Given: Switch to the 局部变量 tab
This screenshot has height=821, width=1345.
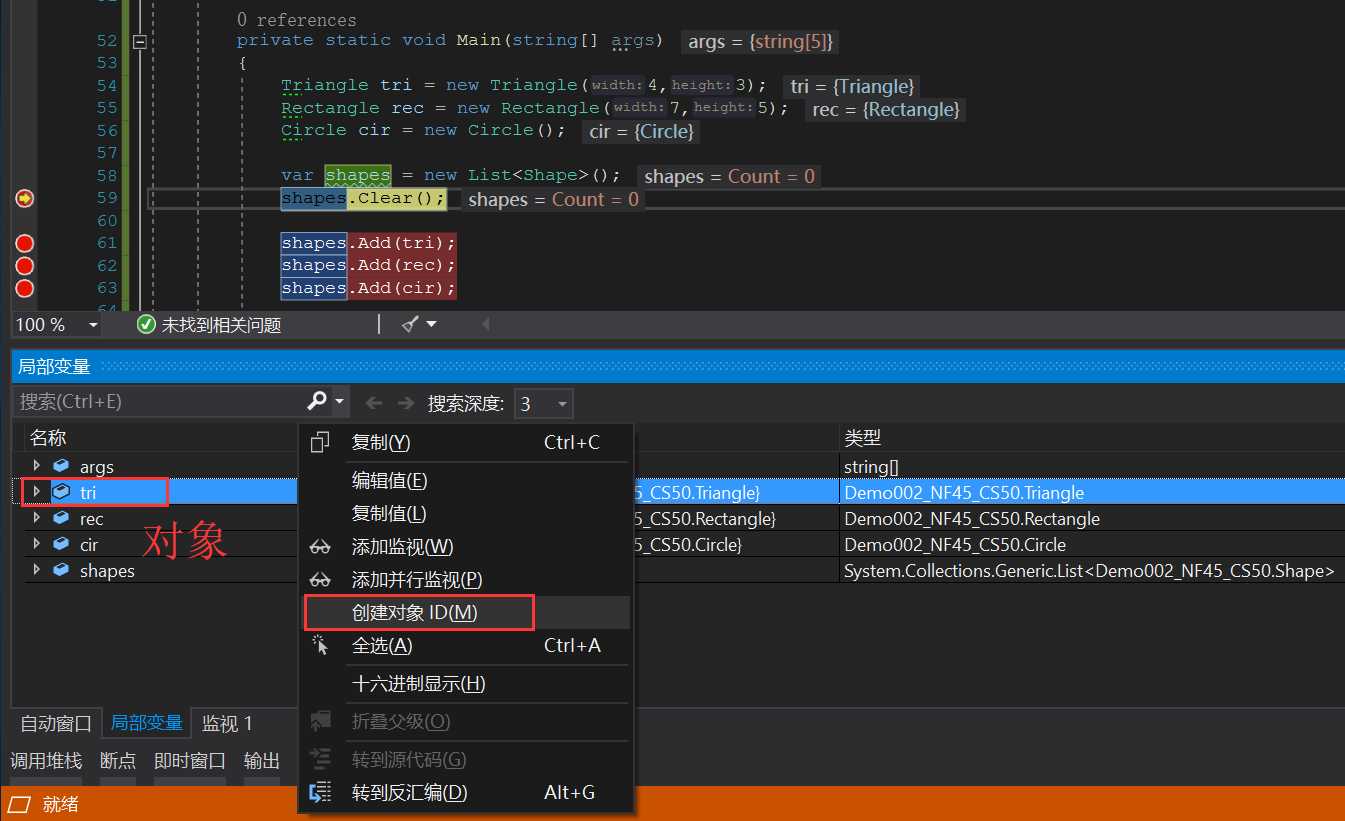Looking at the screenshot, I should 147,723.
